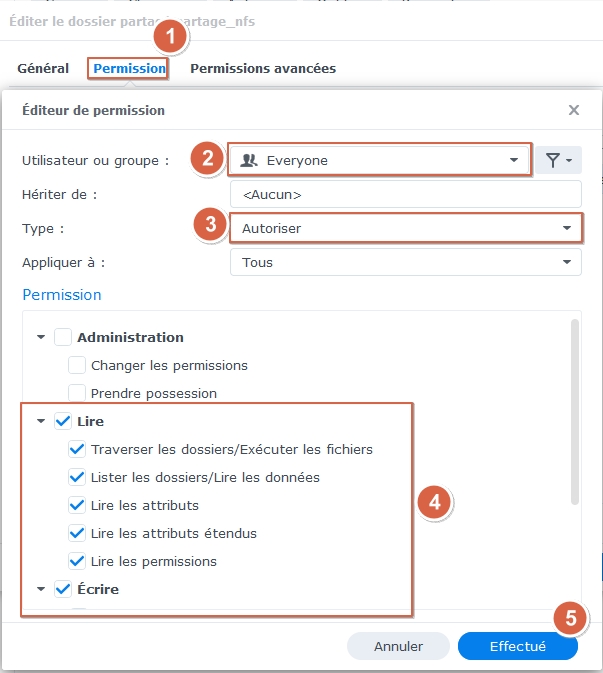Check the Prendre possession option
603x673 pixels.
(77, 393)
